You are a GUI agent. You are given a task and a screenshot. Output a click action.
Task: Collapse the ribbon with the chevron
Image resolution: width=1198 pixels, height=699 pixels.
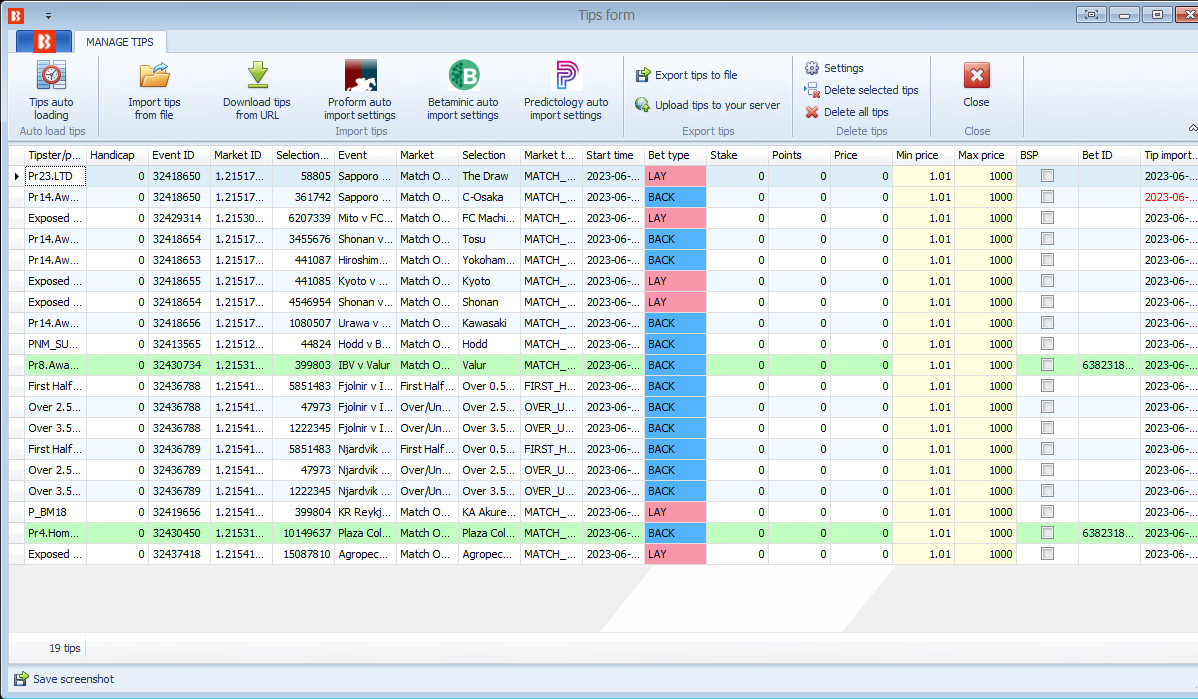1193,128
